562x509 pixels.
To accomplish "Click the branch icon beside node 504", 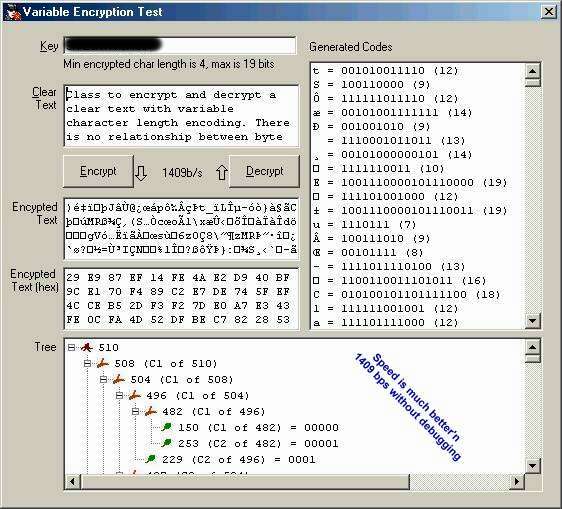I will click(119, 379).
